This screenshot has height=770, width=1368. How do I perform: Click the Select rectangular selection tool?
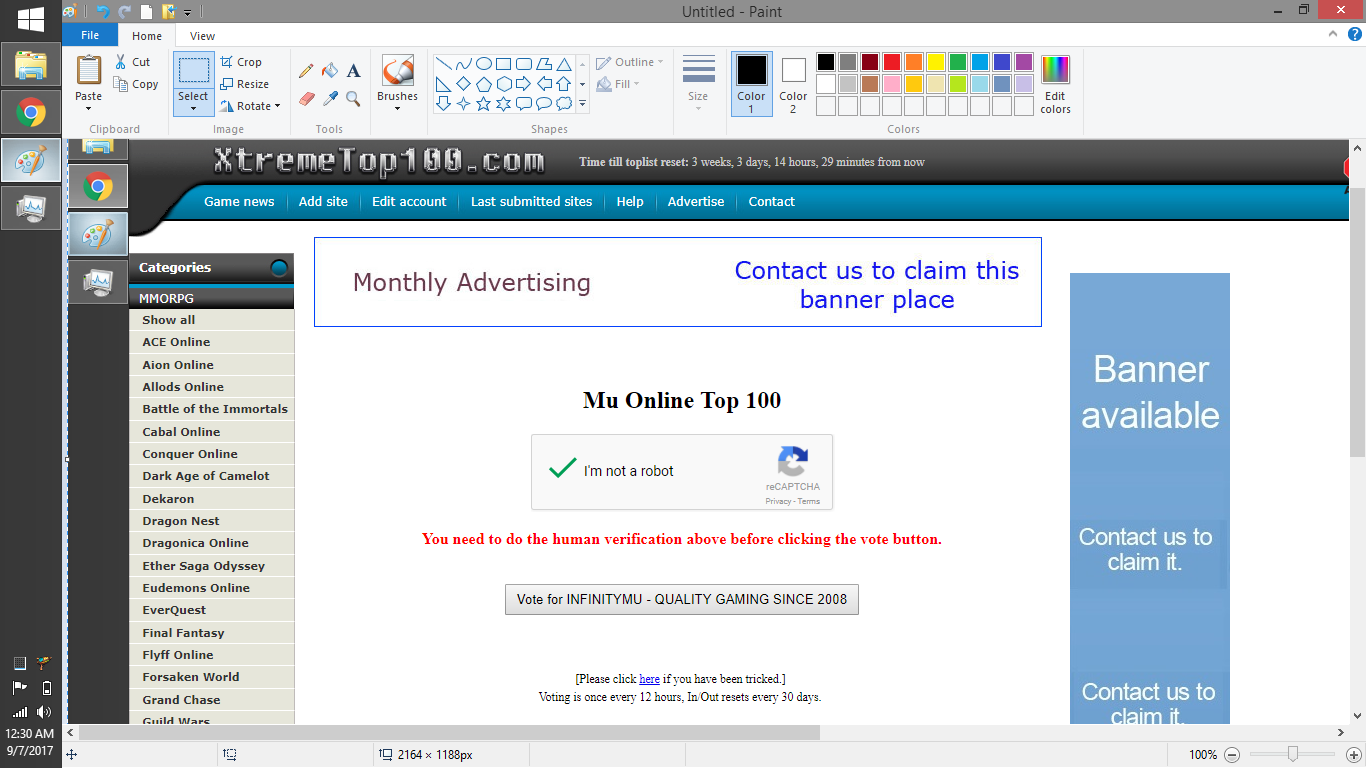(x=193, y=71)
